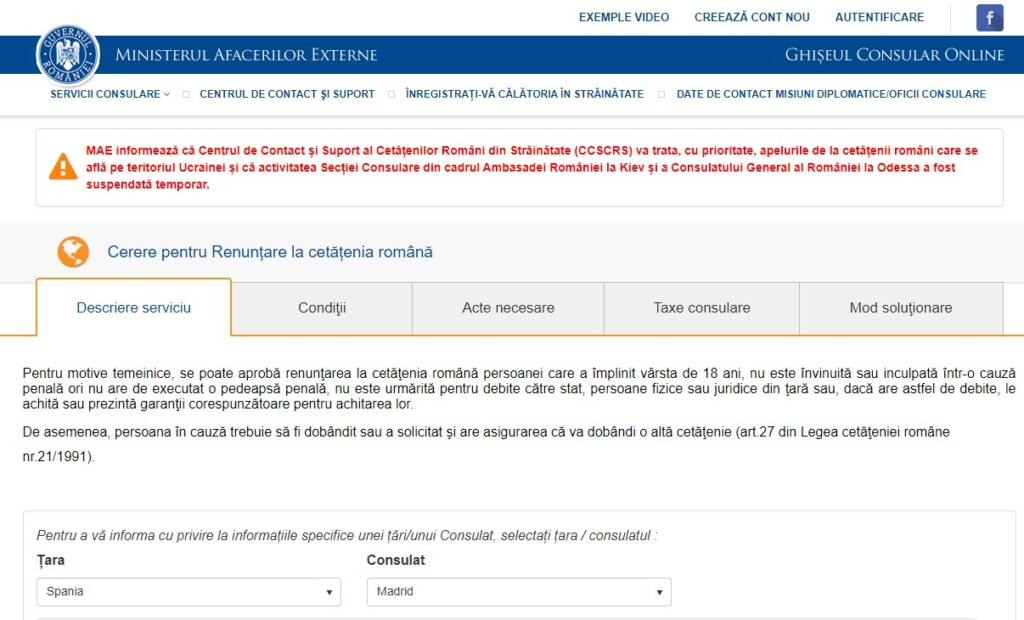Click the paragraph starting 'Pentru motive temeinice'

(x=519, y=389)
